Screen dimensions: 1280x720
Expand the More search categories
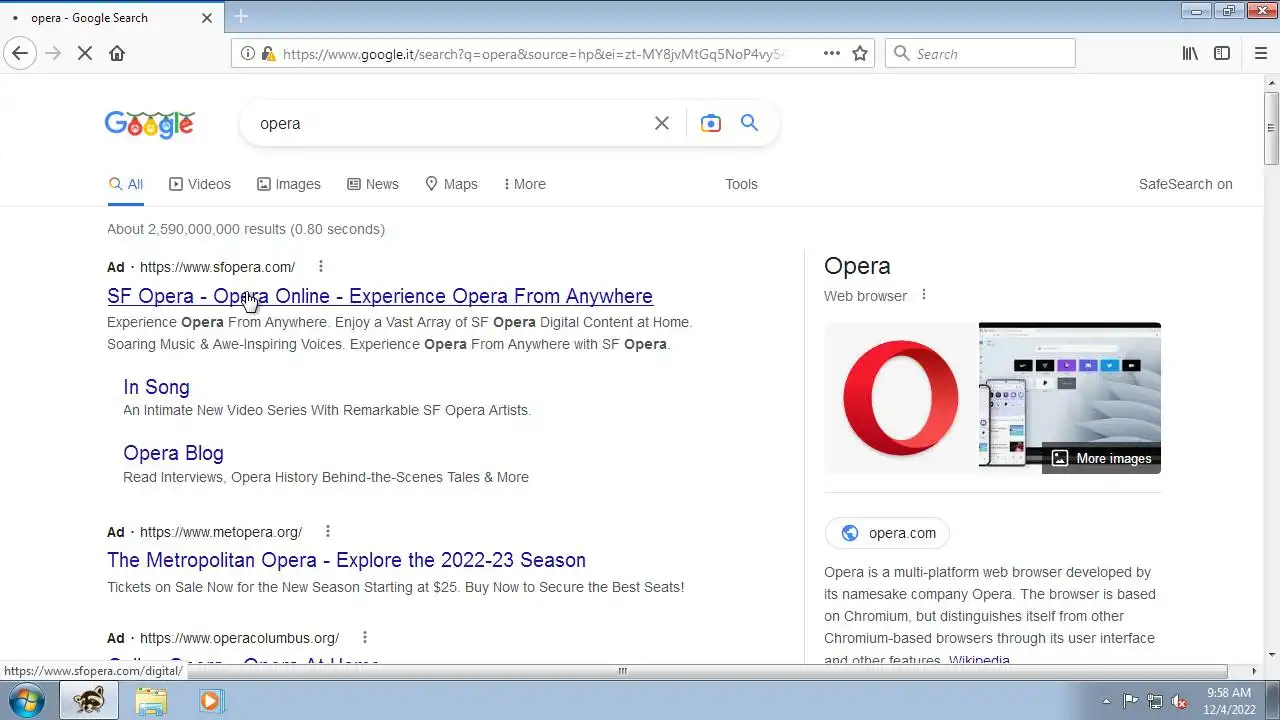(525, 184)
